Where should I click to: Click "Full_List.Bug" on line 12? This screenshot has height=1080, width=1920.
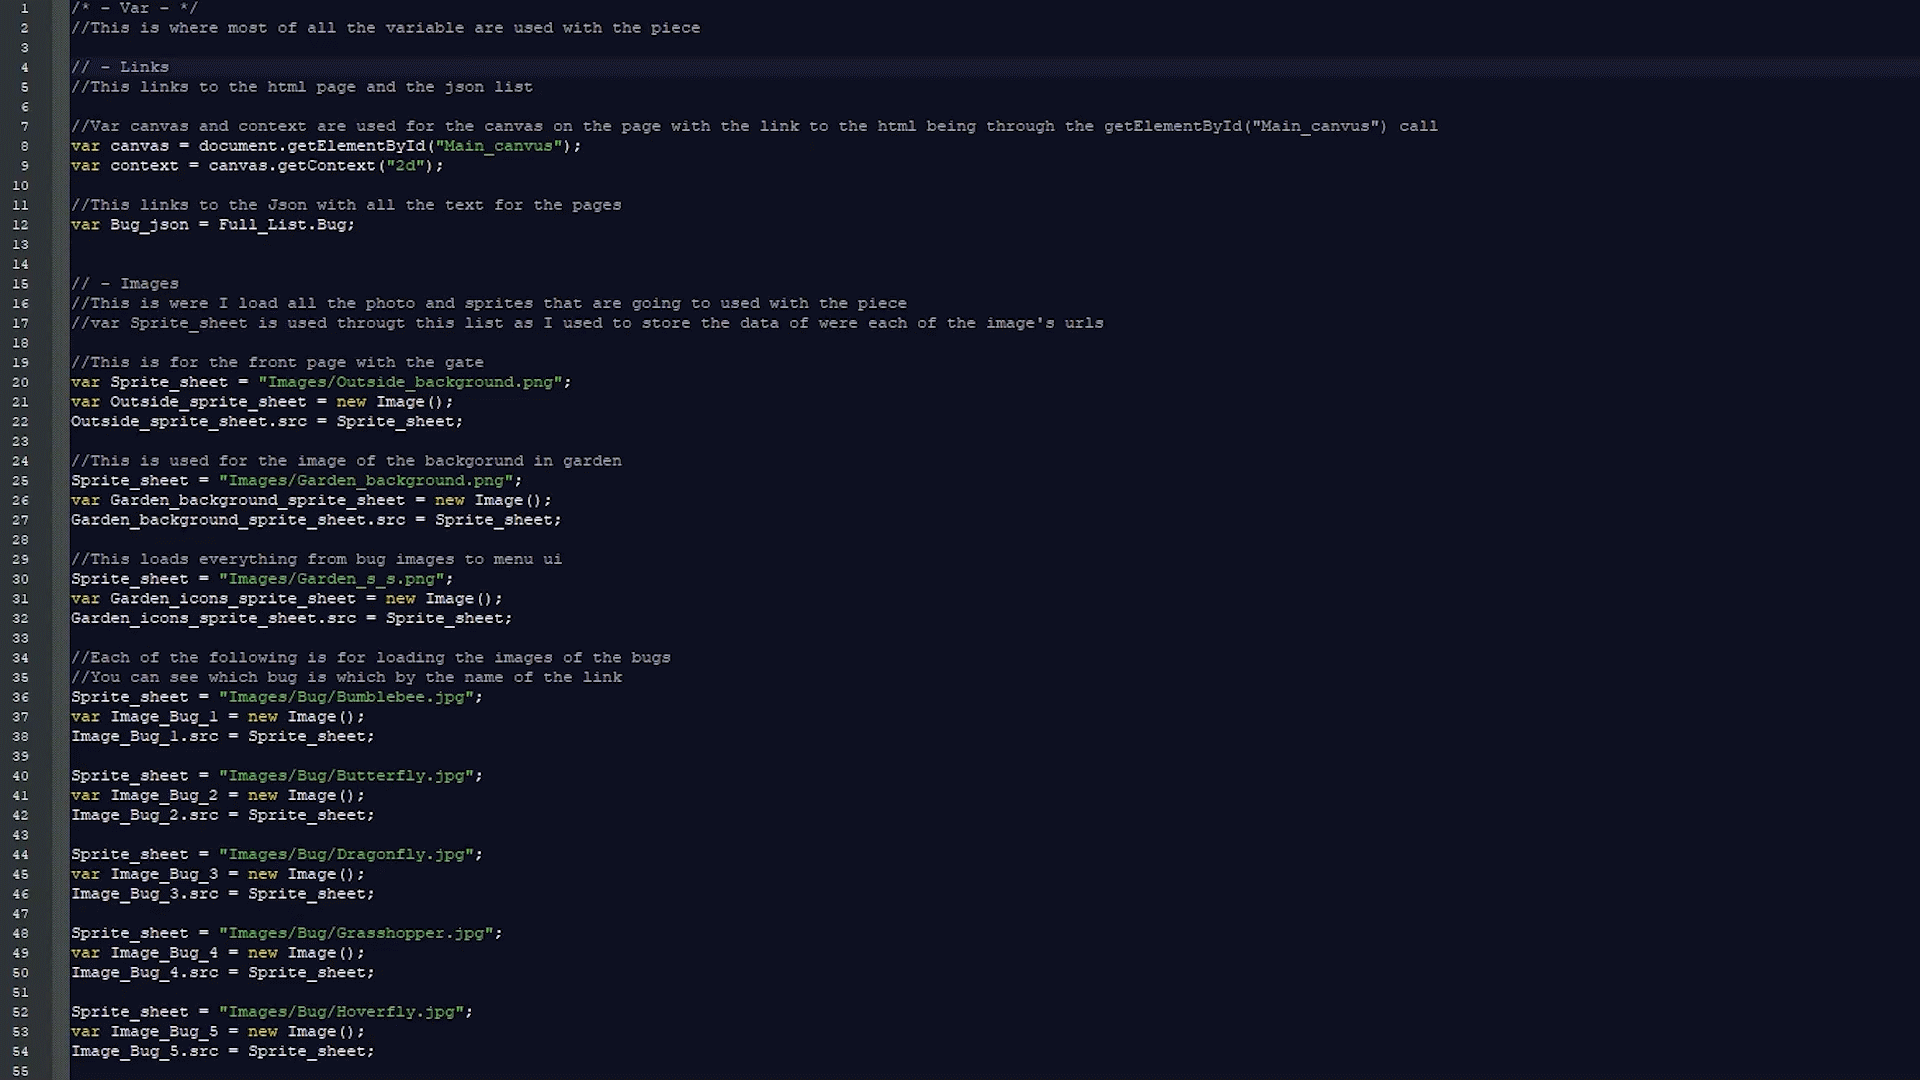[282, 225]
